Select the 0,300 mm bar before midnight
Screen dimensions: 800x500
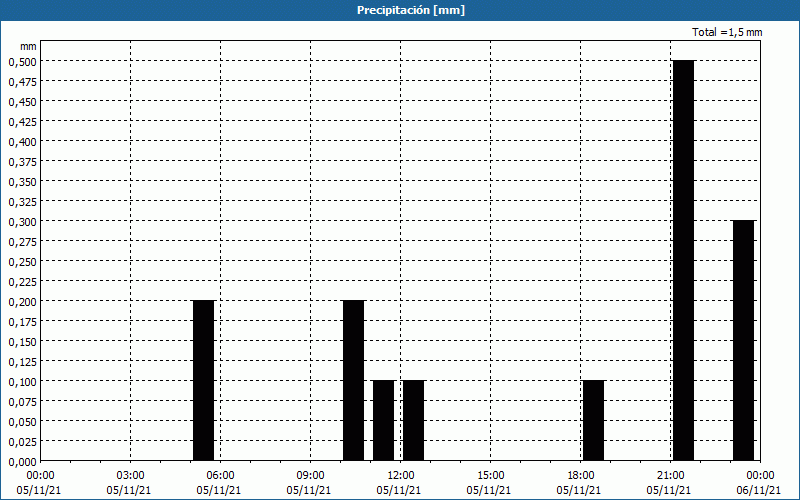point(743,340)
